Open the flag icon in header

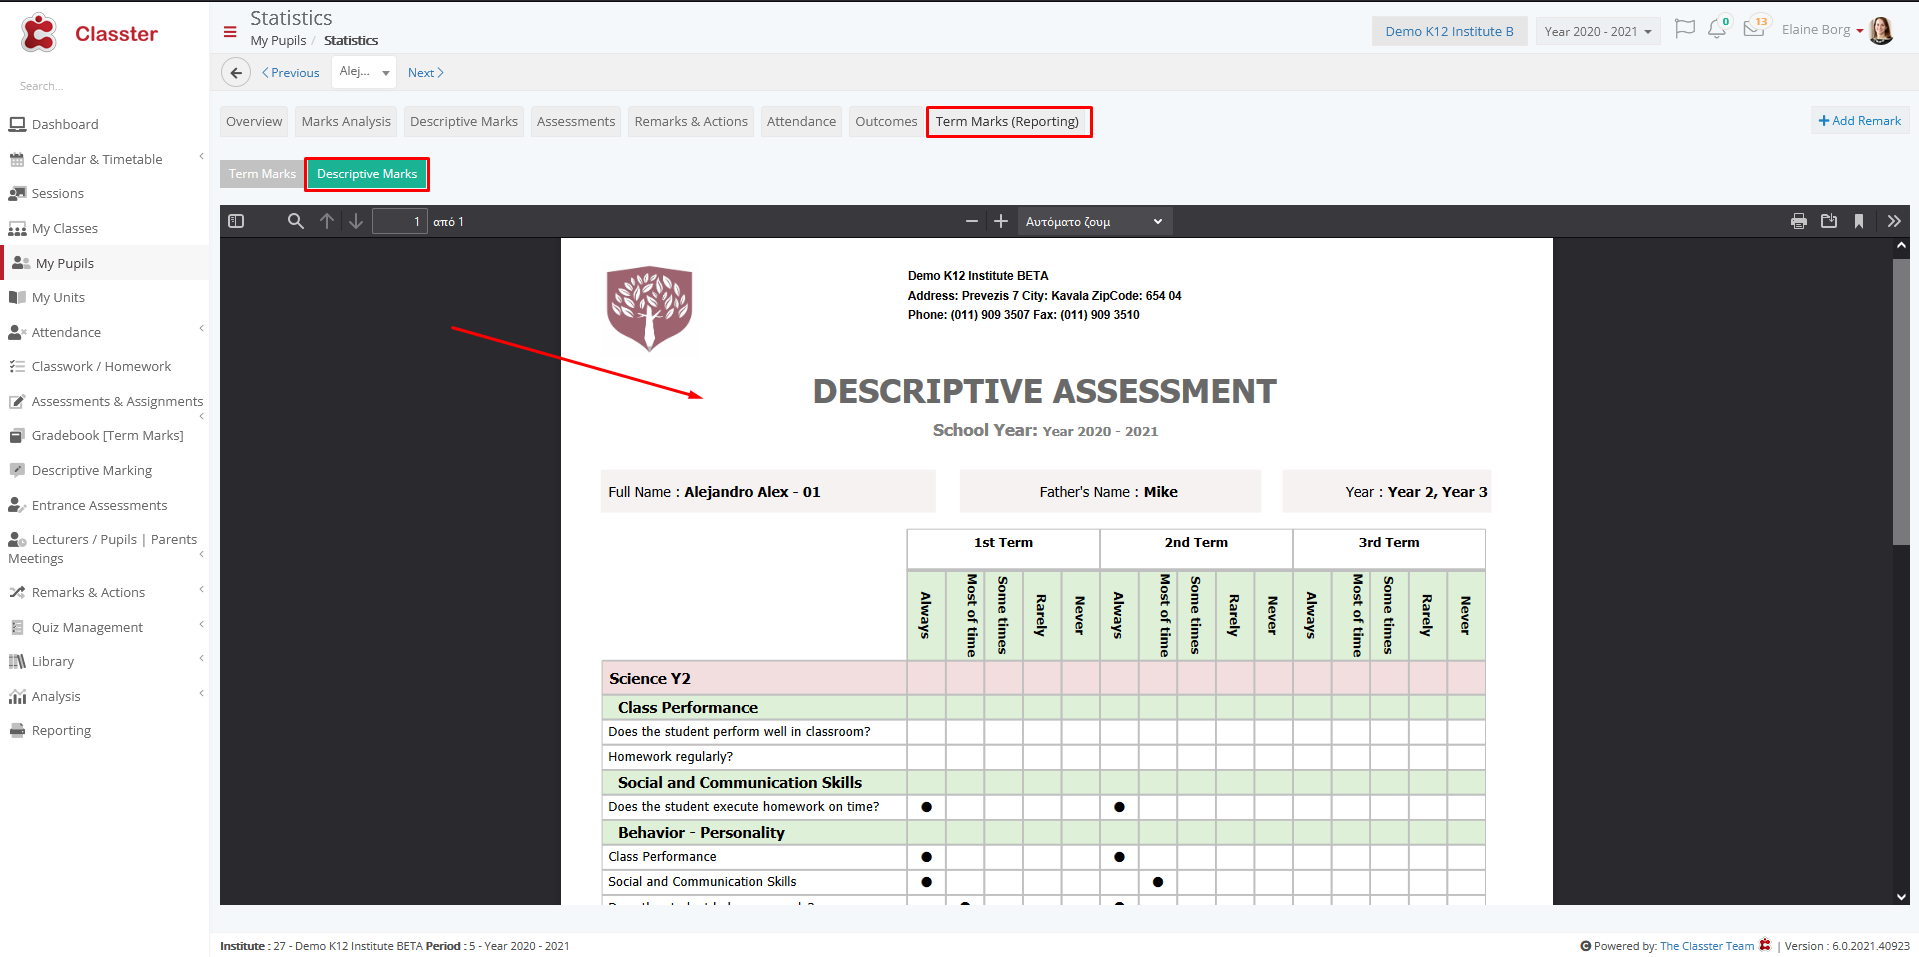[1684, 29]
